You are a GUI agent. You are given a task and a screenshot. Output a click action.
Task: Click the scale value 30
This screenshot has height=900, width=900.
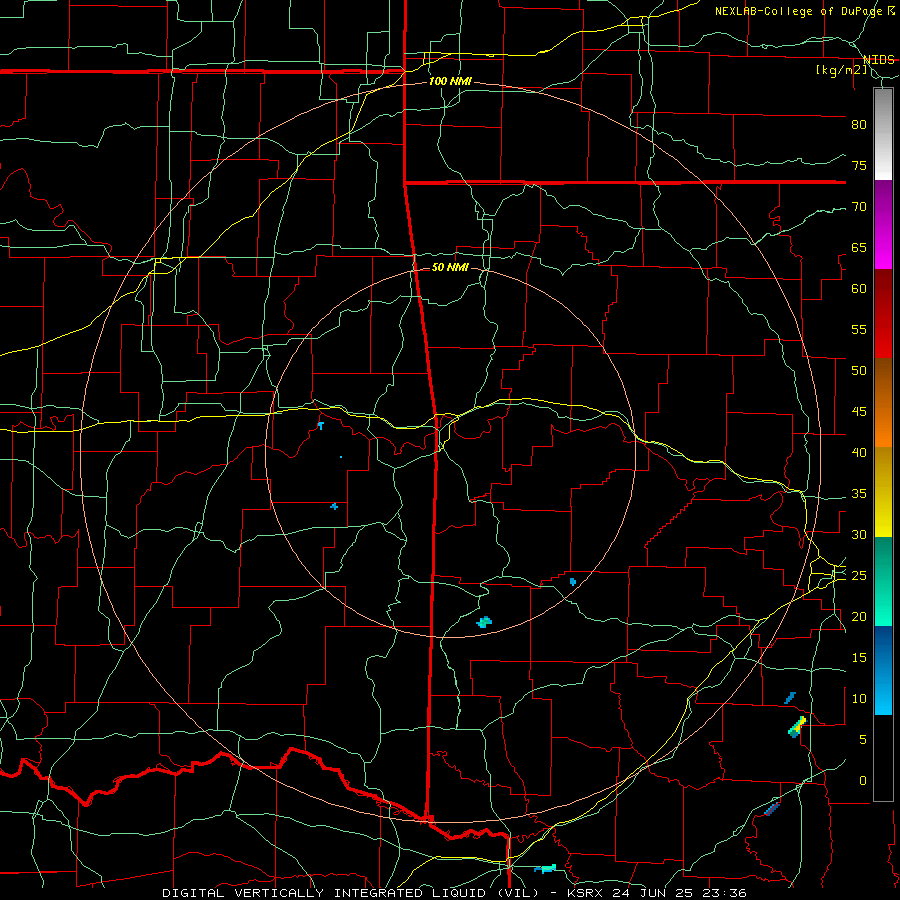pyautogui.click(x=859, y=534)
